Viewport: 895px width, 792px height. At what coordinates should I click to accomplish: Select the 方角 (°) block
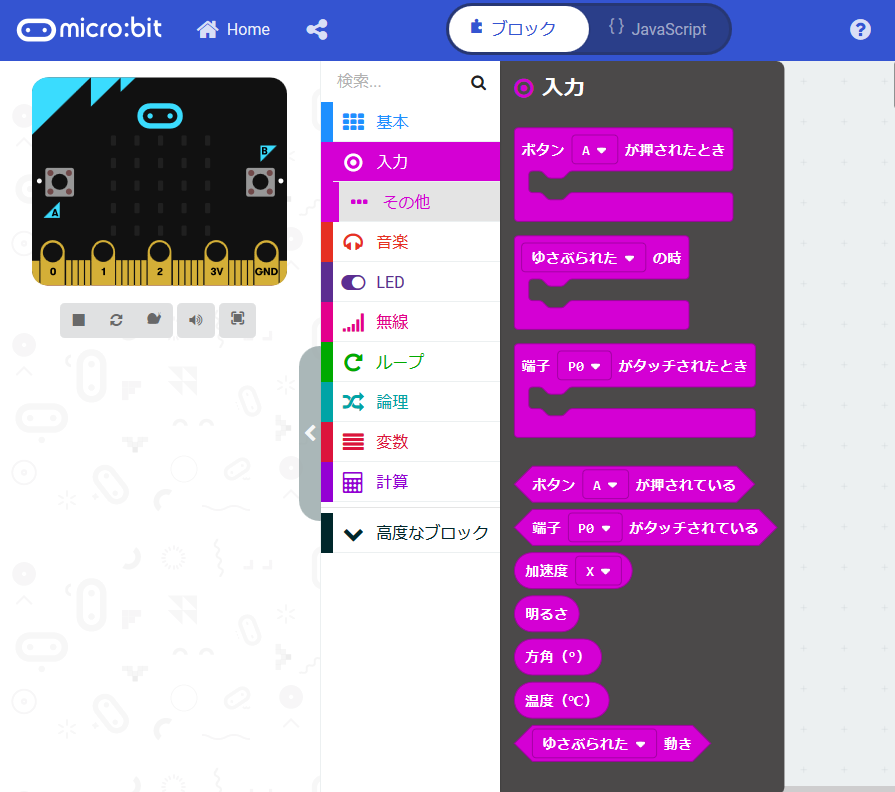coord(557,657)
